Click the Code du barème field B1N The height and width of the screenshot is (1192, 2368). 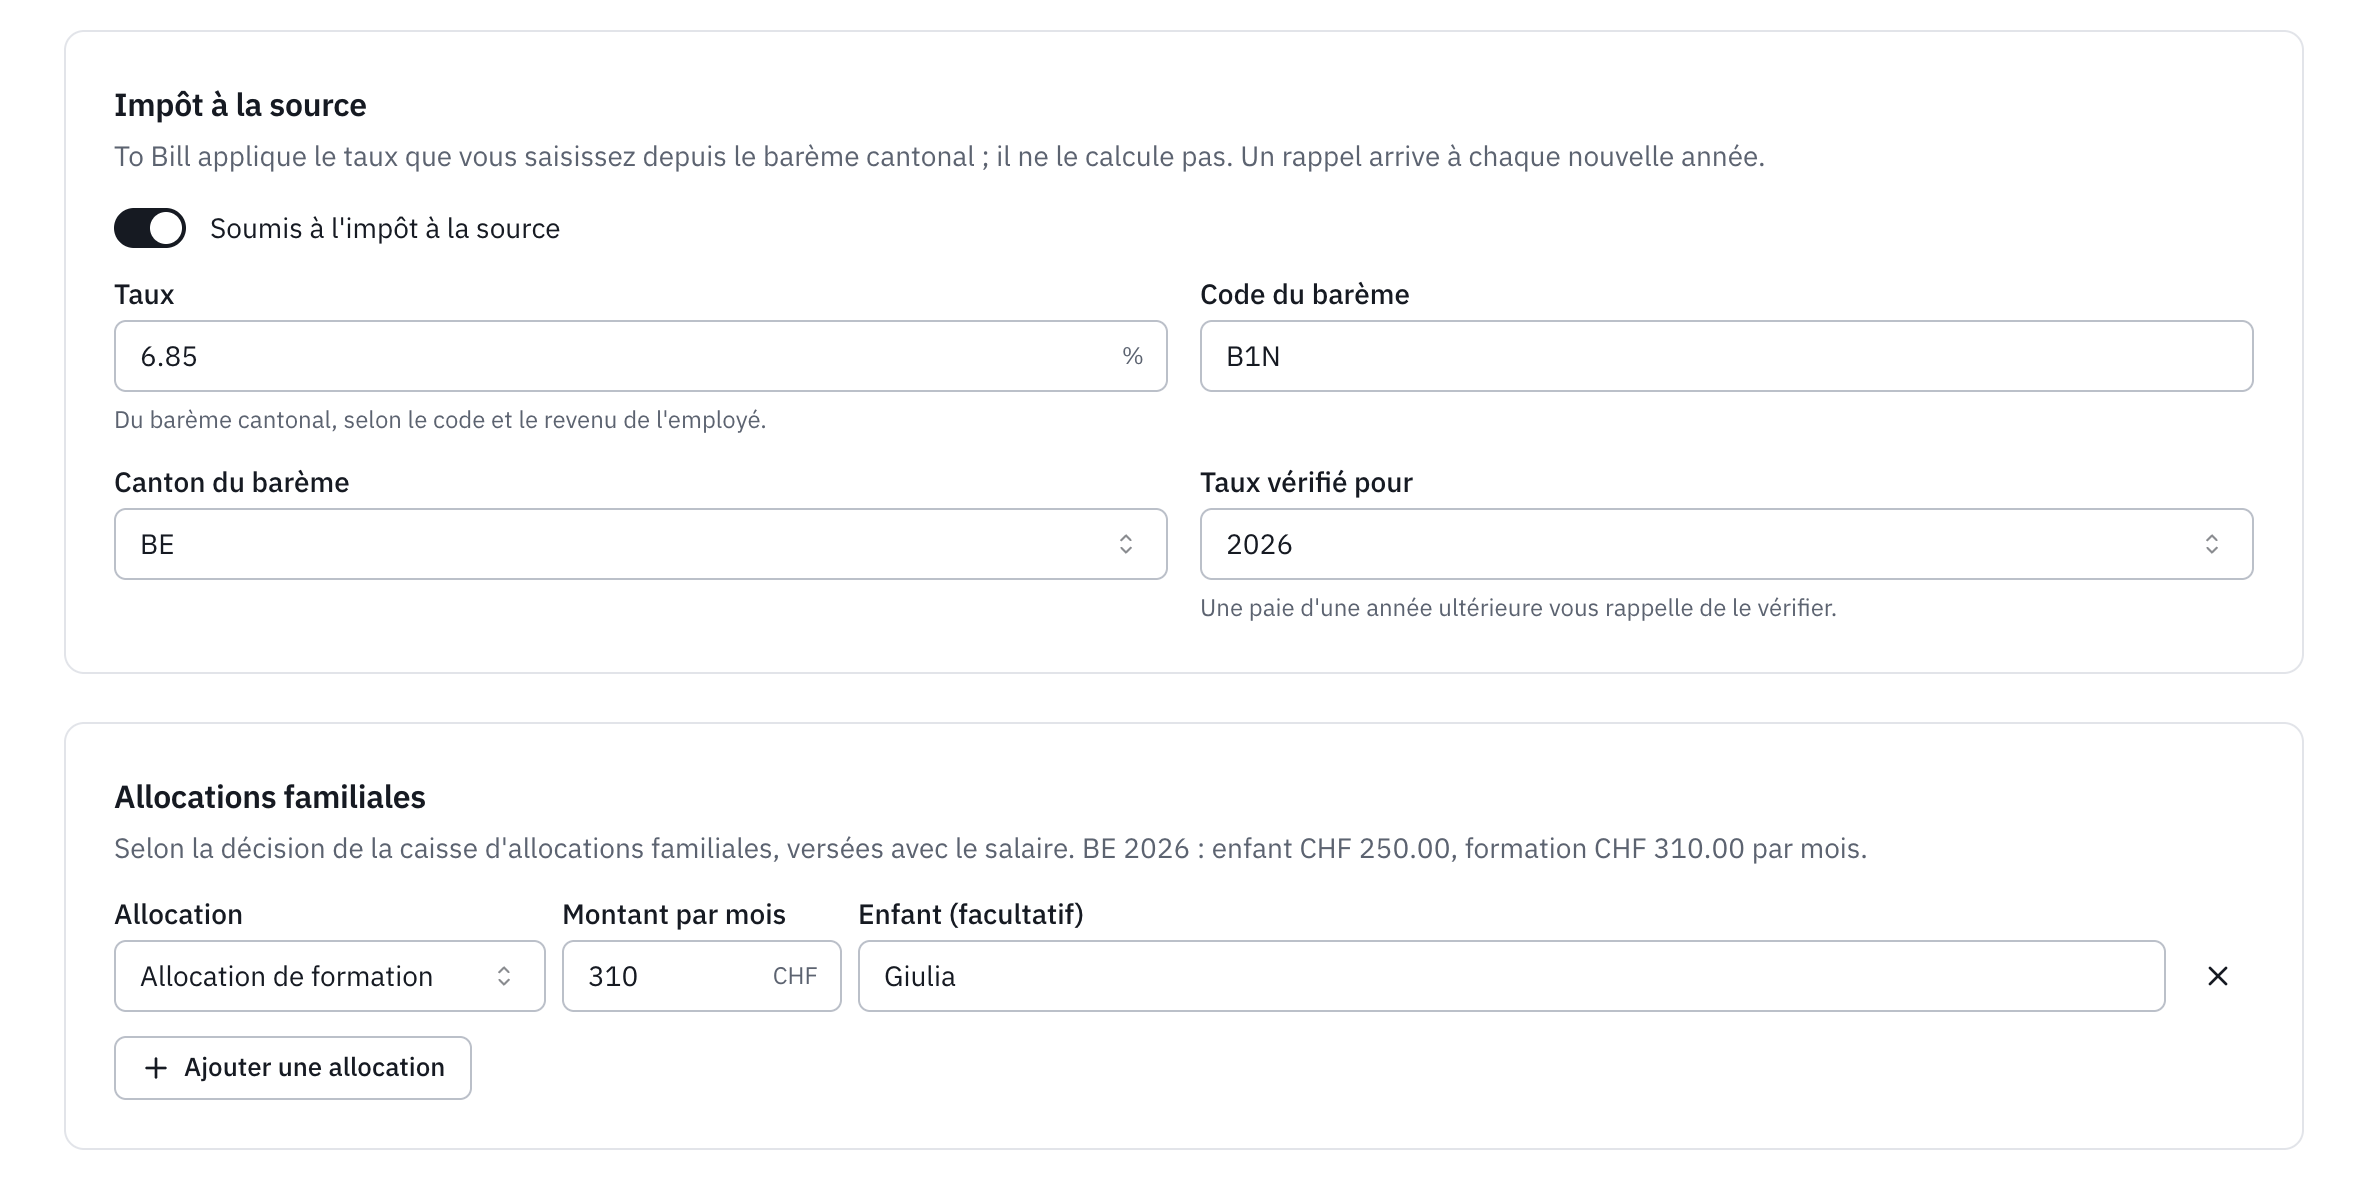click(x=1726, y=356)
